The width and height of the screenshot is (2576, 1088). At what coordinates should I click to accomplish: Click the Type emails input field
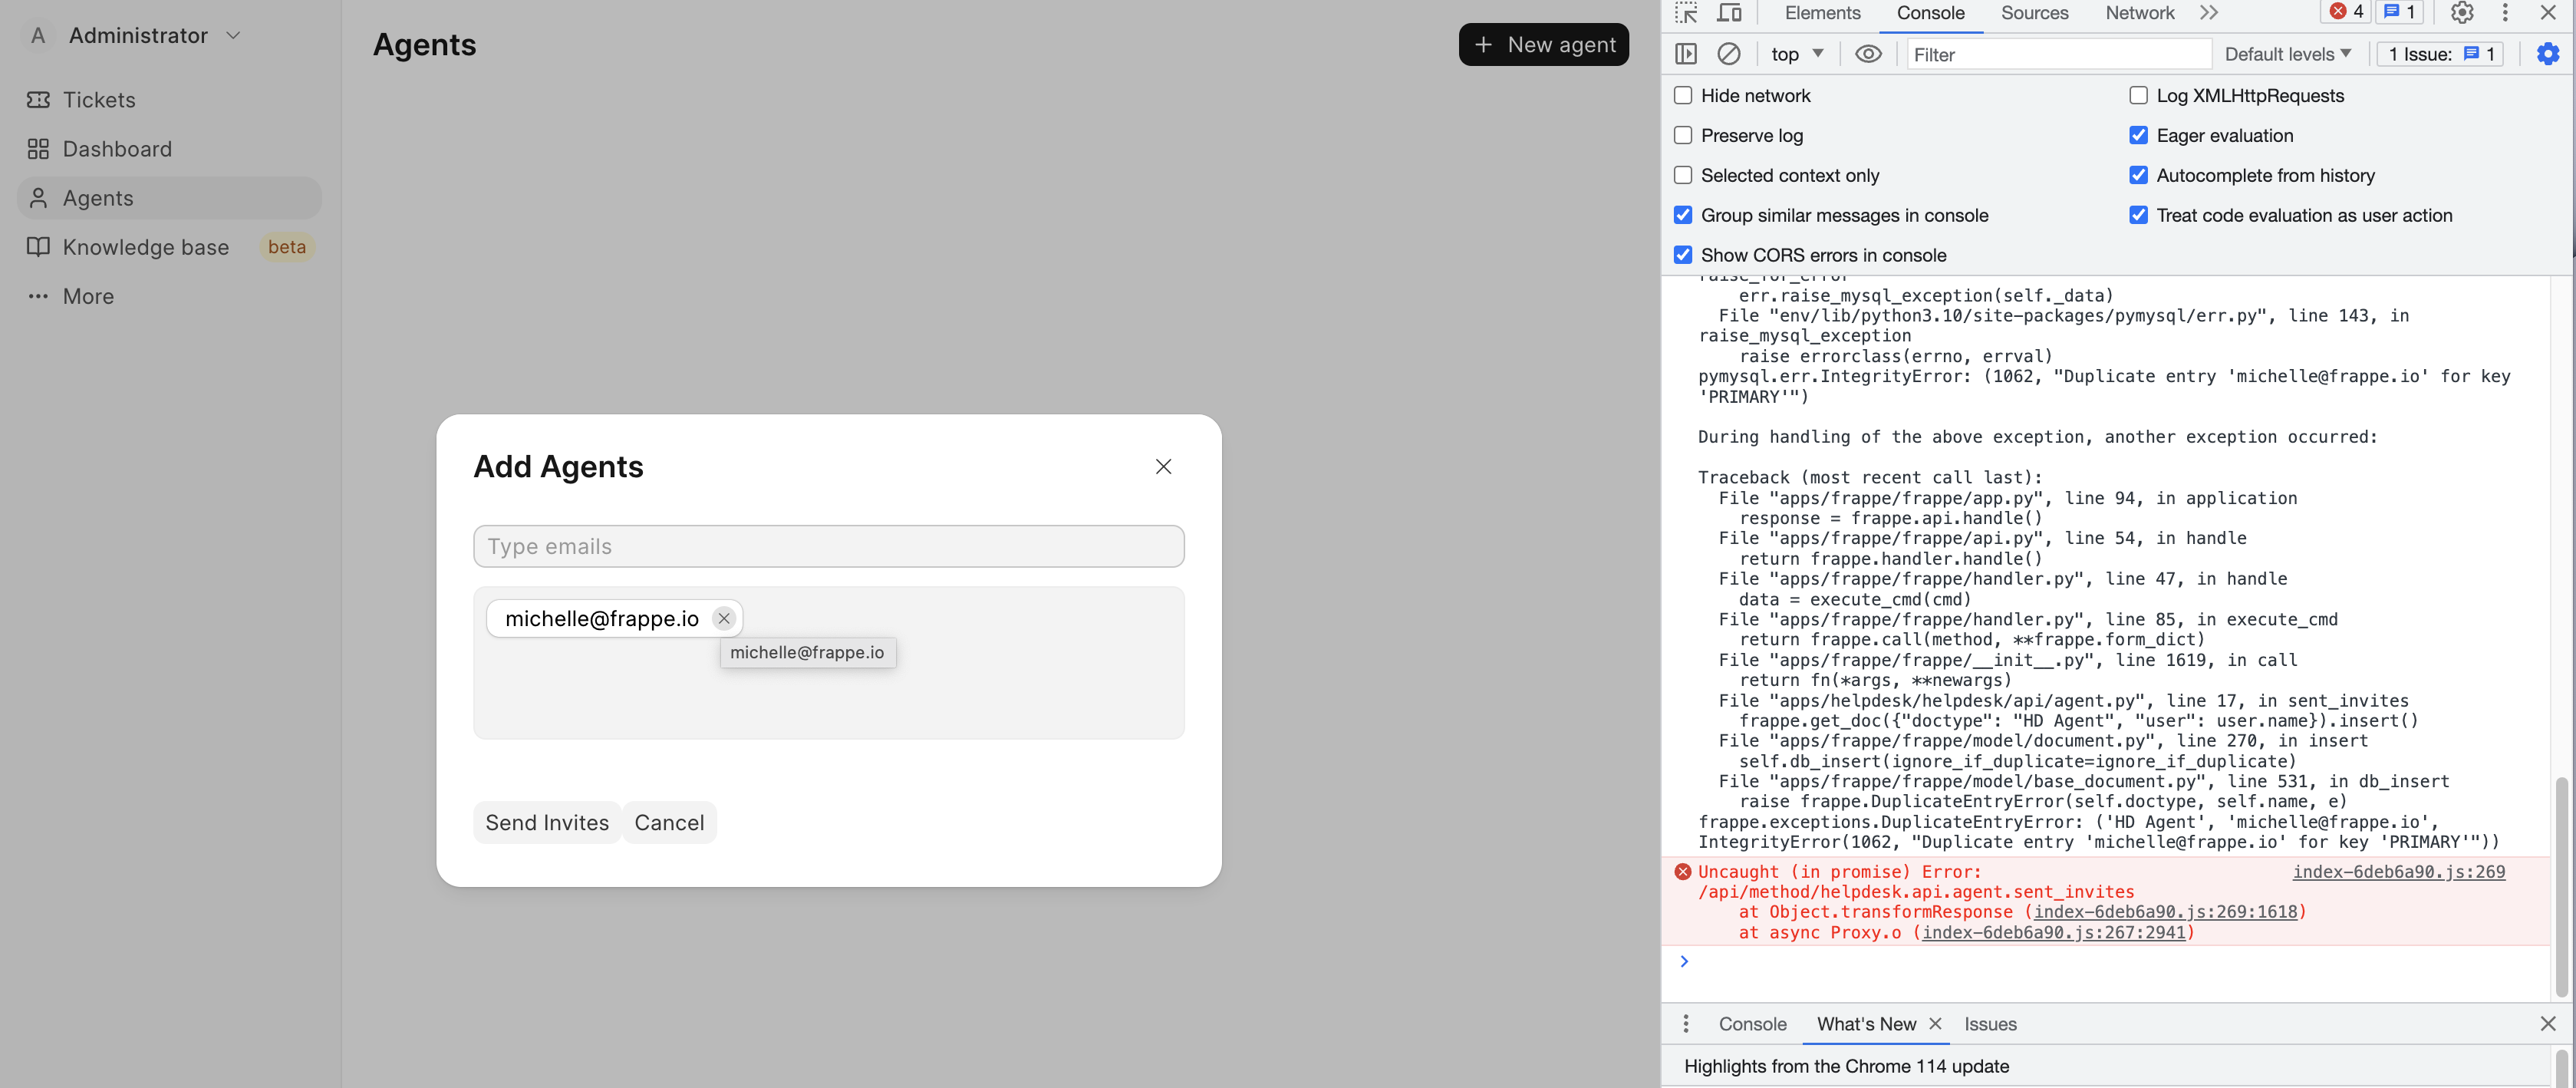tap(828, 546)
